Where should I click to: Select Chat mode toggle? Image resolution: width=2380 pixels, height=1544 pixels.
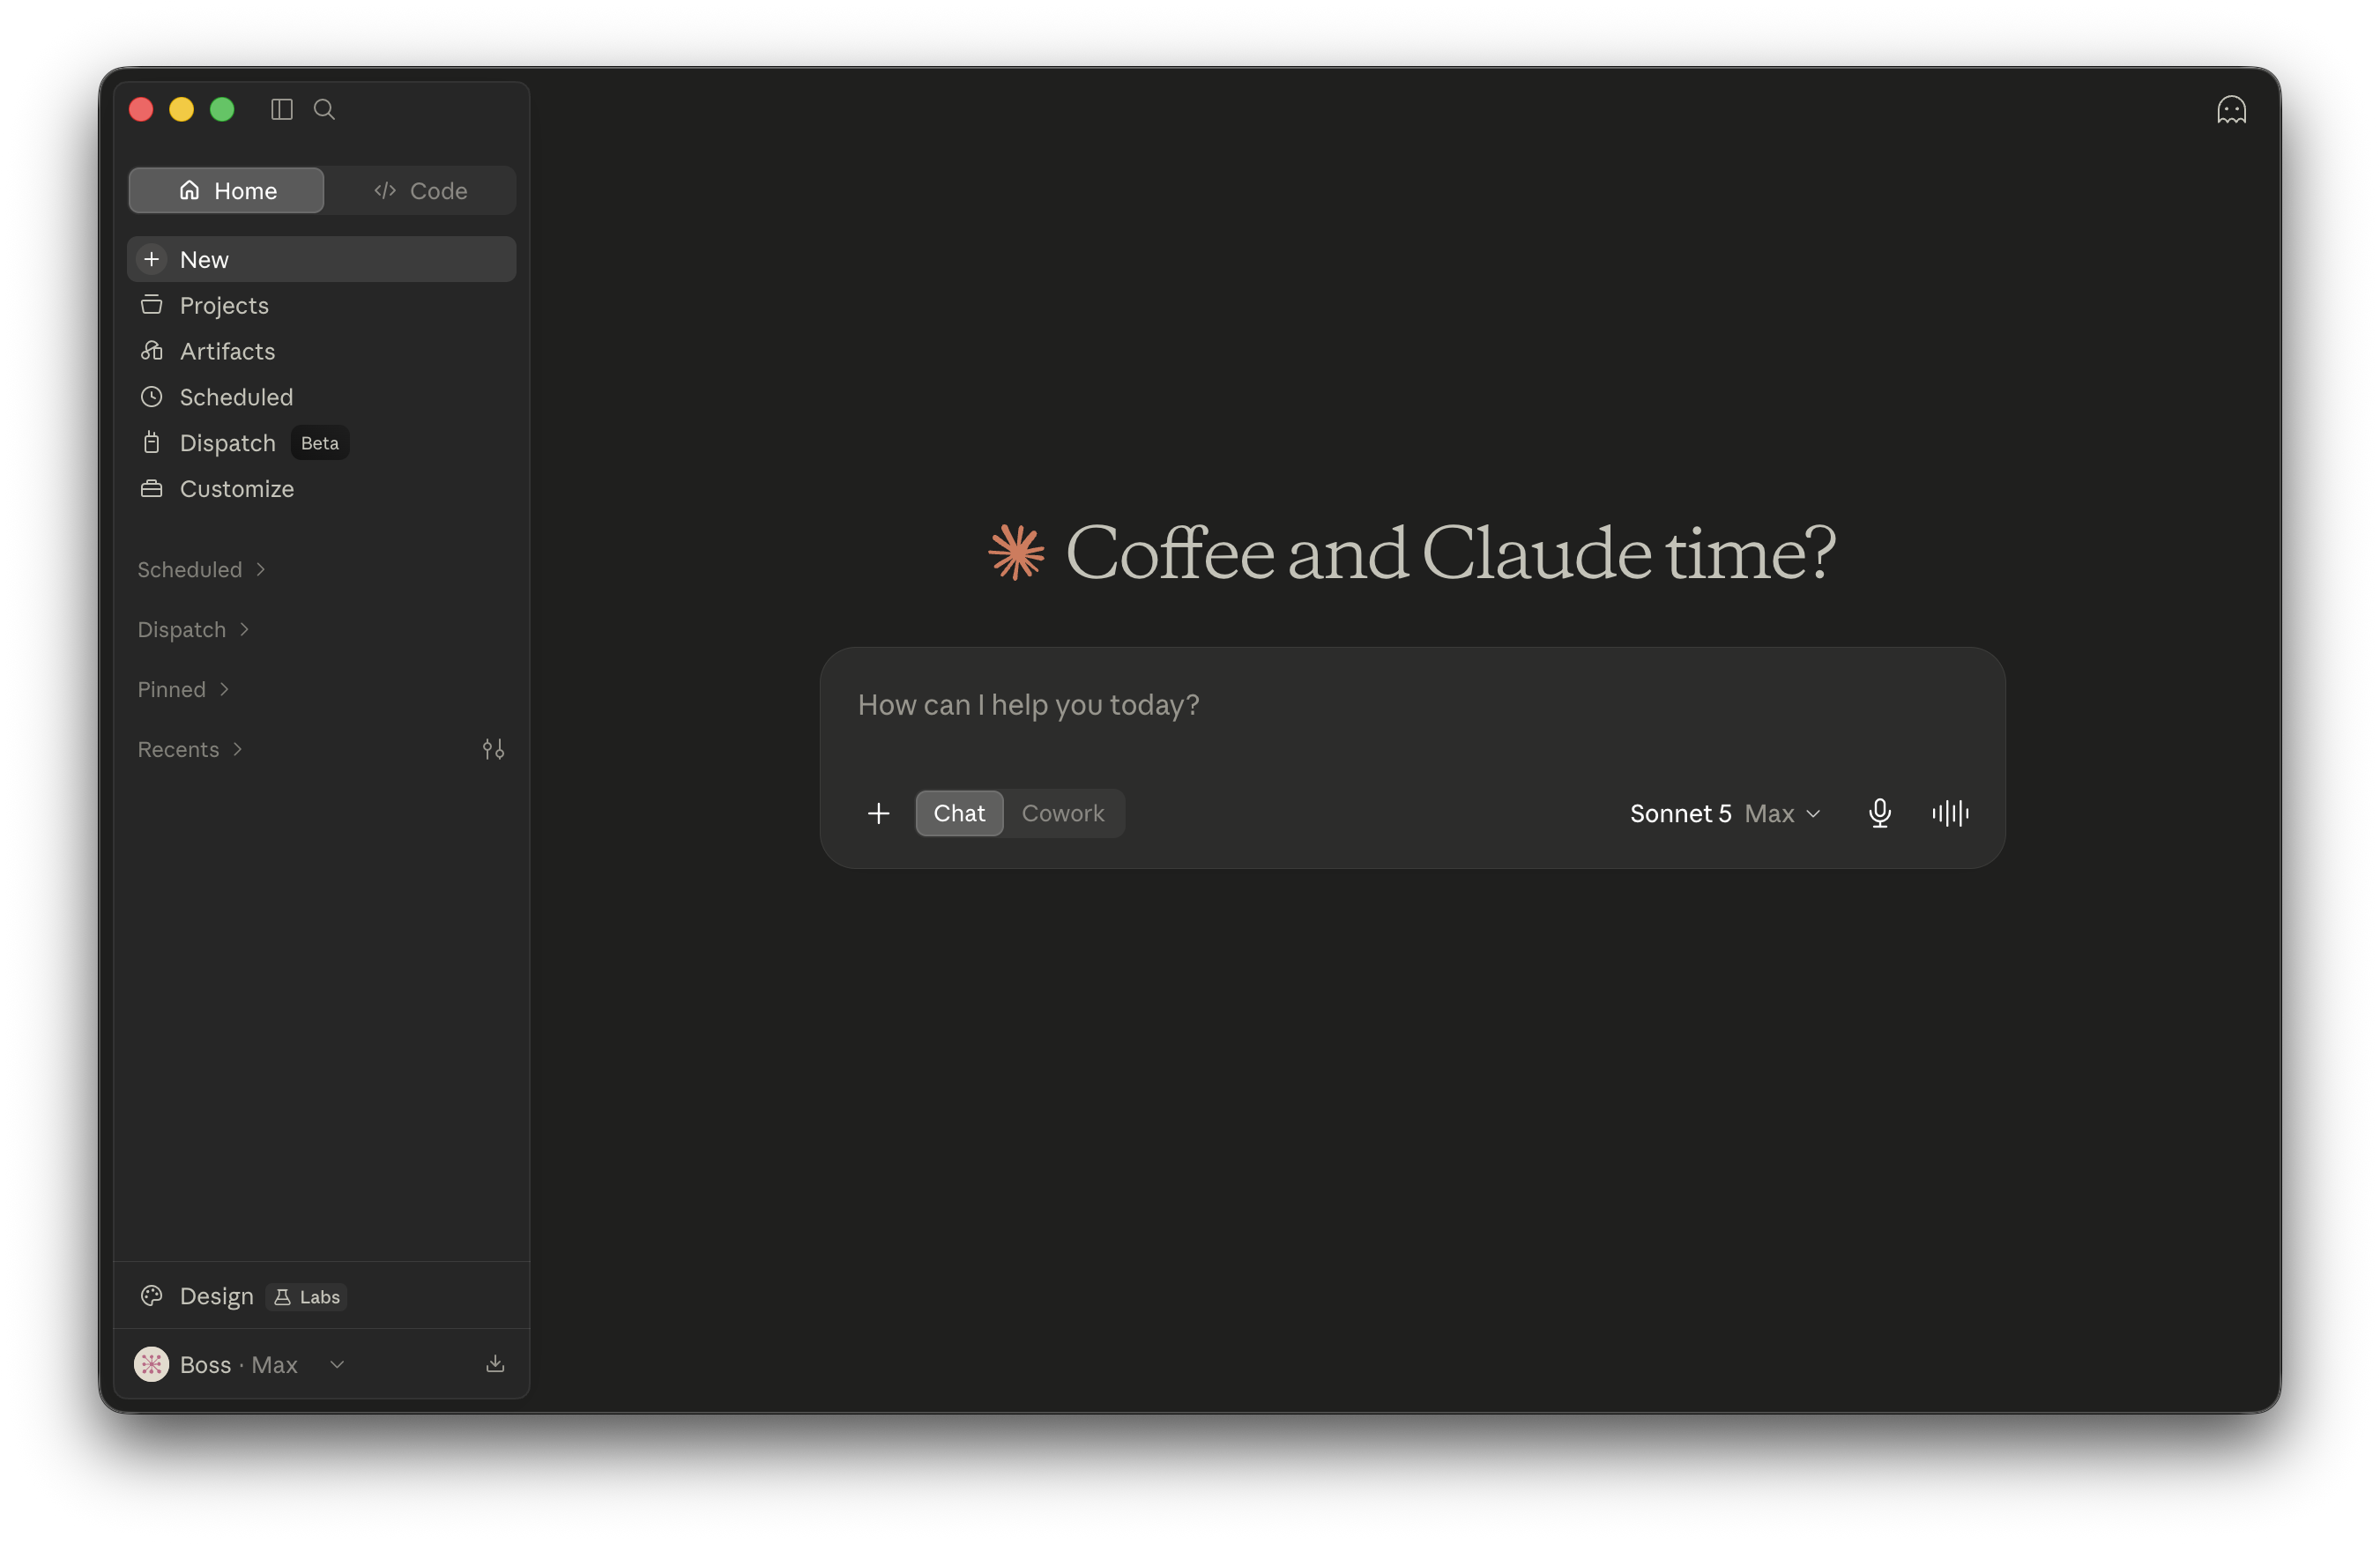[x=959, y=813]
